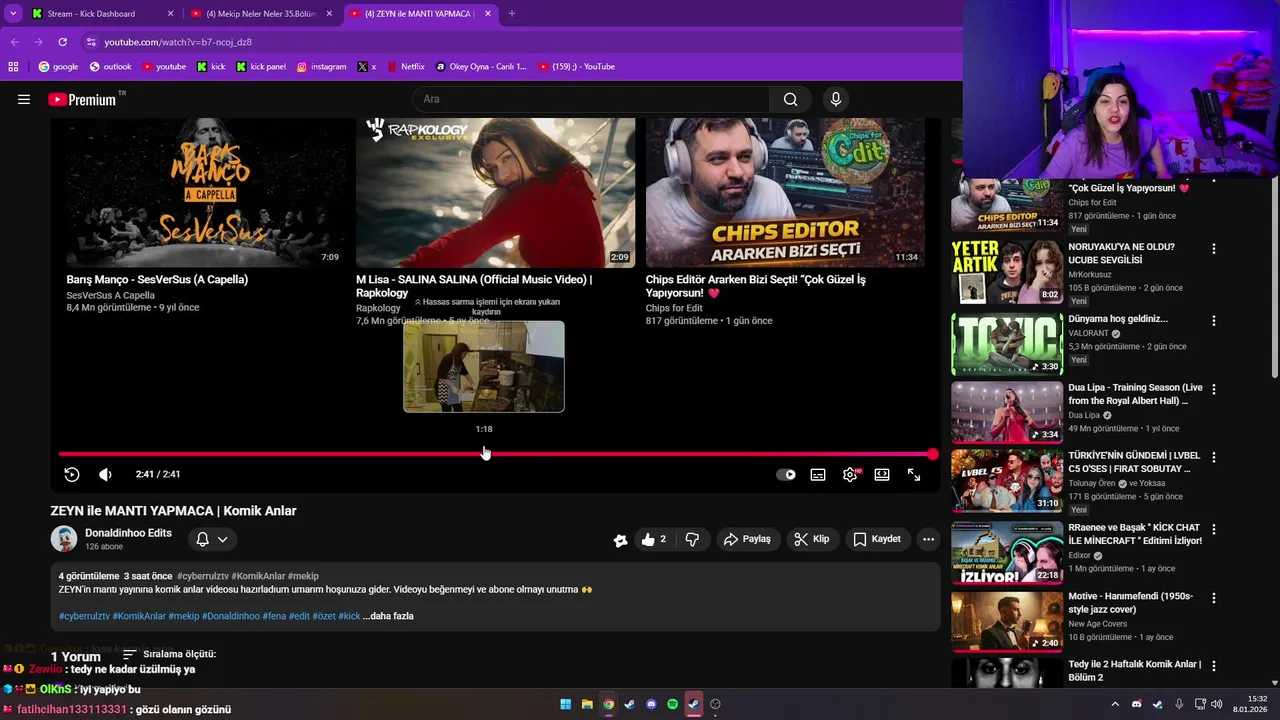Go back in browser history
1280x720 pixels.
pos(15,42)
